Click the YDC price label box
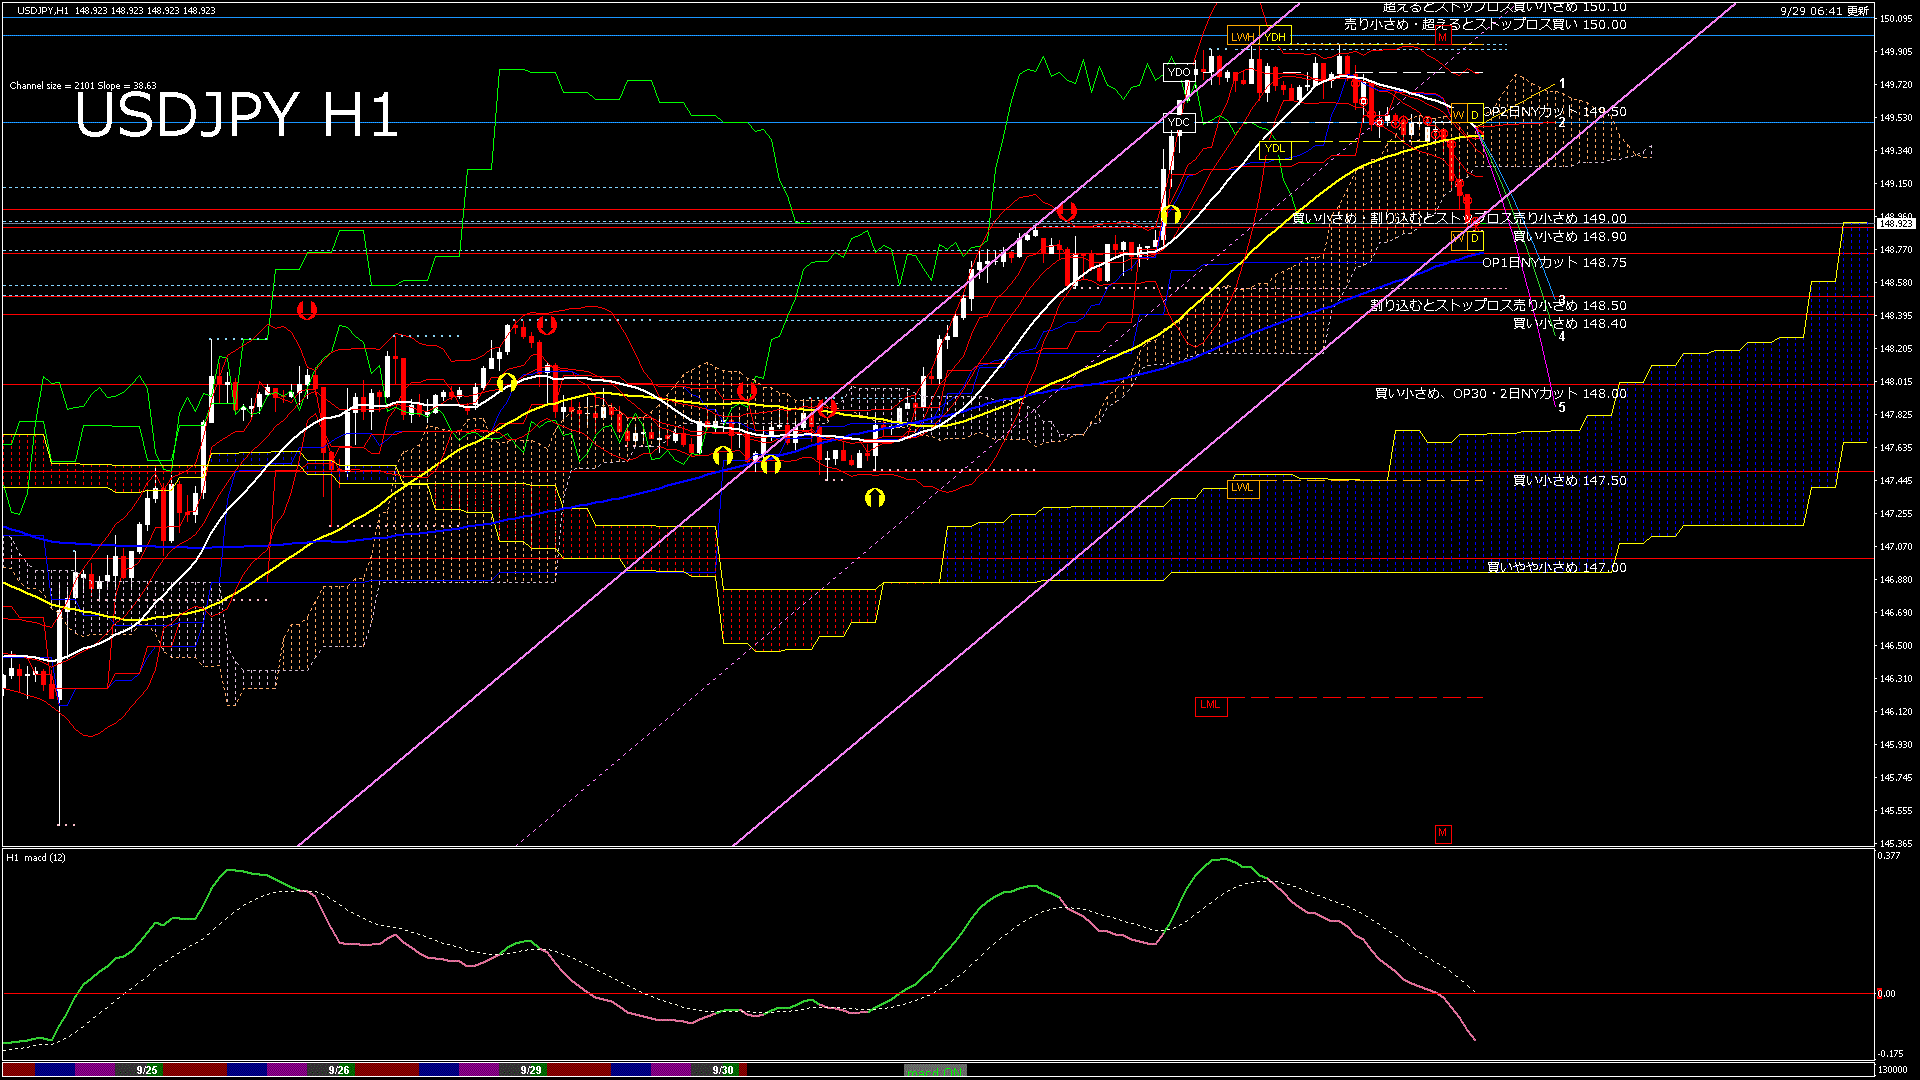Viewport: 1920px width, 1080px height. coord(1179,123)
